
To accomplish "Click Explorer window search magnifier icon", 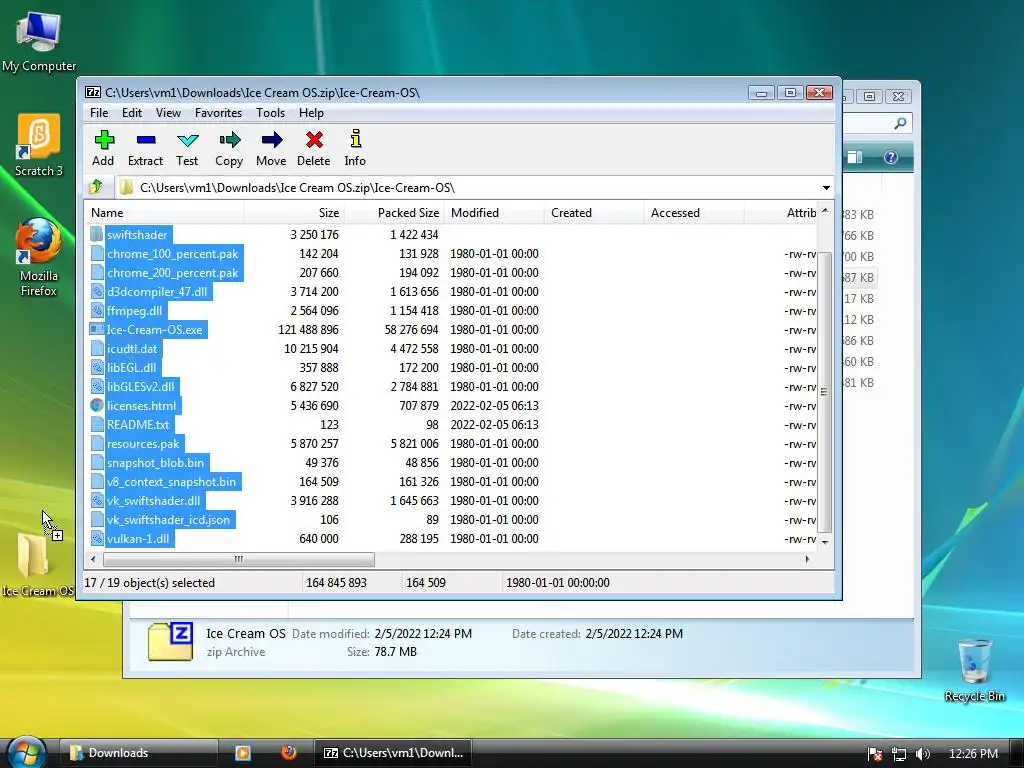I will pyautogui.click(x=901, y=123).
